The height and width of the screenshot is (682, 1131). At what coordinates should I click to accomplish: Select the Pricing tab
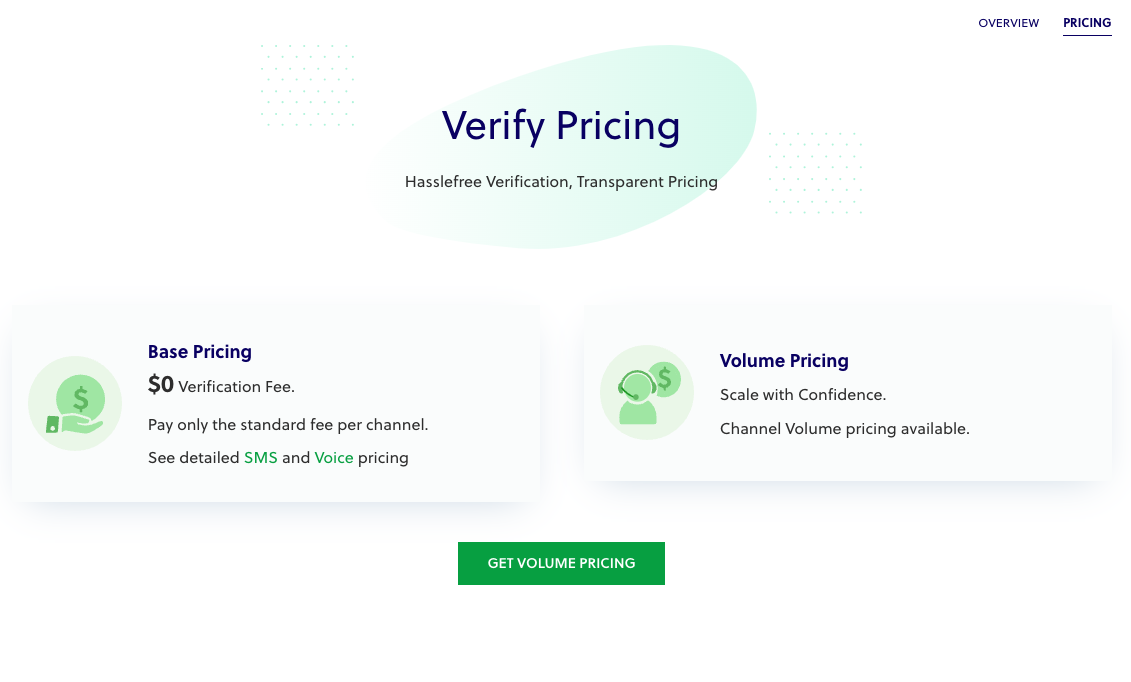pos(1087,23)
